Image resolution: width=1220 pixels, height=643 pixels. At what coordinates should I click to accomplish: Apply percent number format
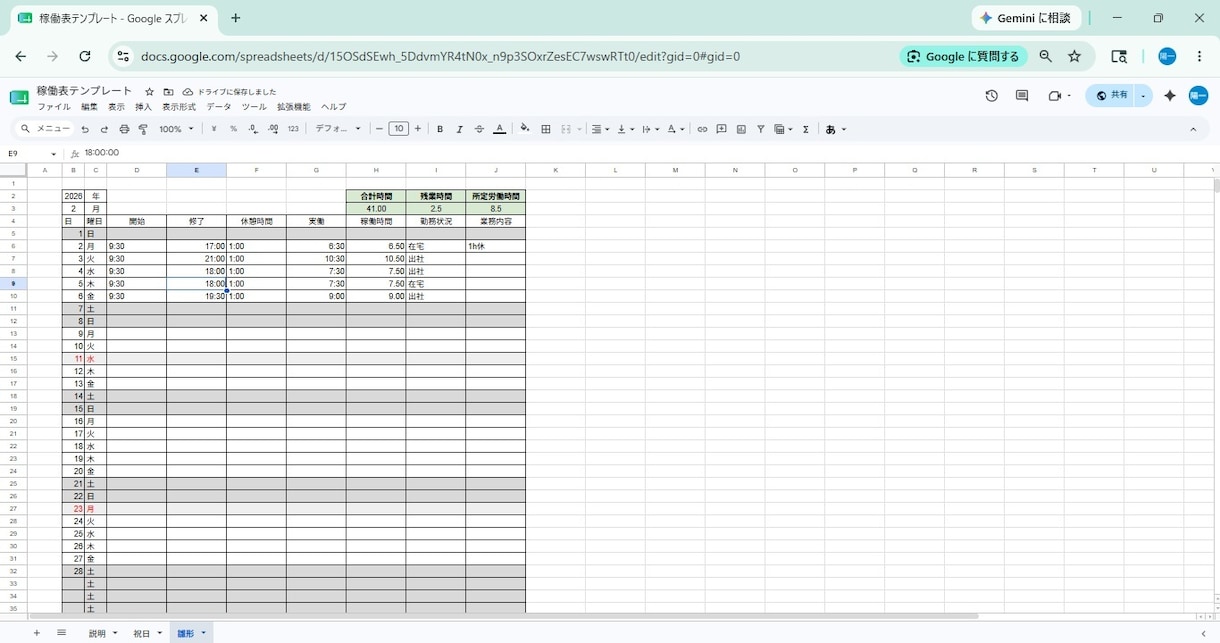coord(233,129)
